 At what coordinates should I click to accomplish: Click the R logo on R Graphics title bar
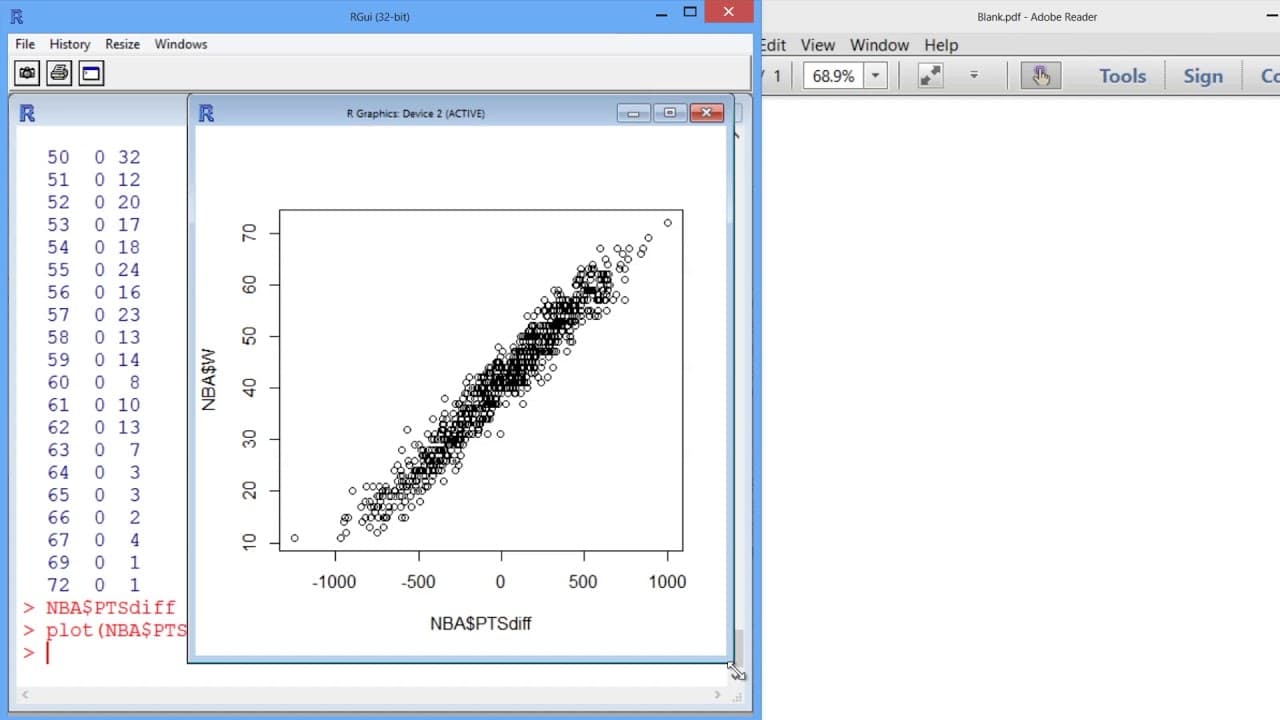tap(206, 113)
